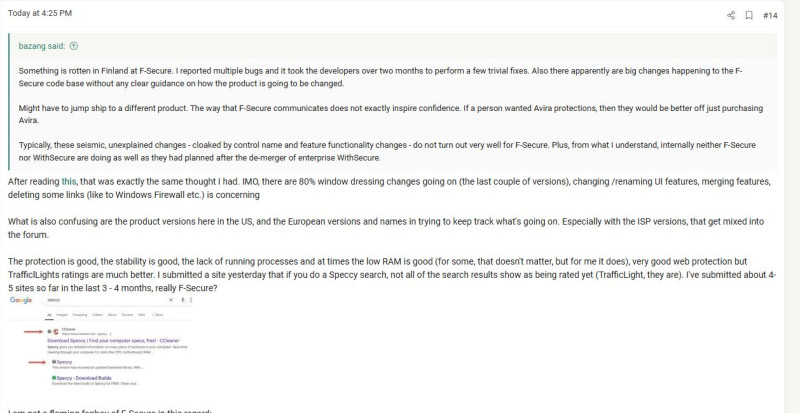Image resolution: width=800 pixels, height=413 pixels.
Task: Click the X clear icon in the thumbnail's search bar
Action: [x=171, y=300]
